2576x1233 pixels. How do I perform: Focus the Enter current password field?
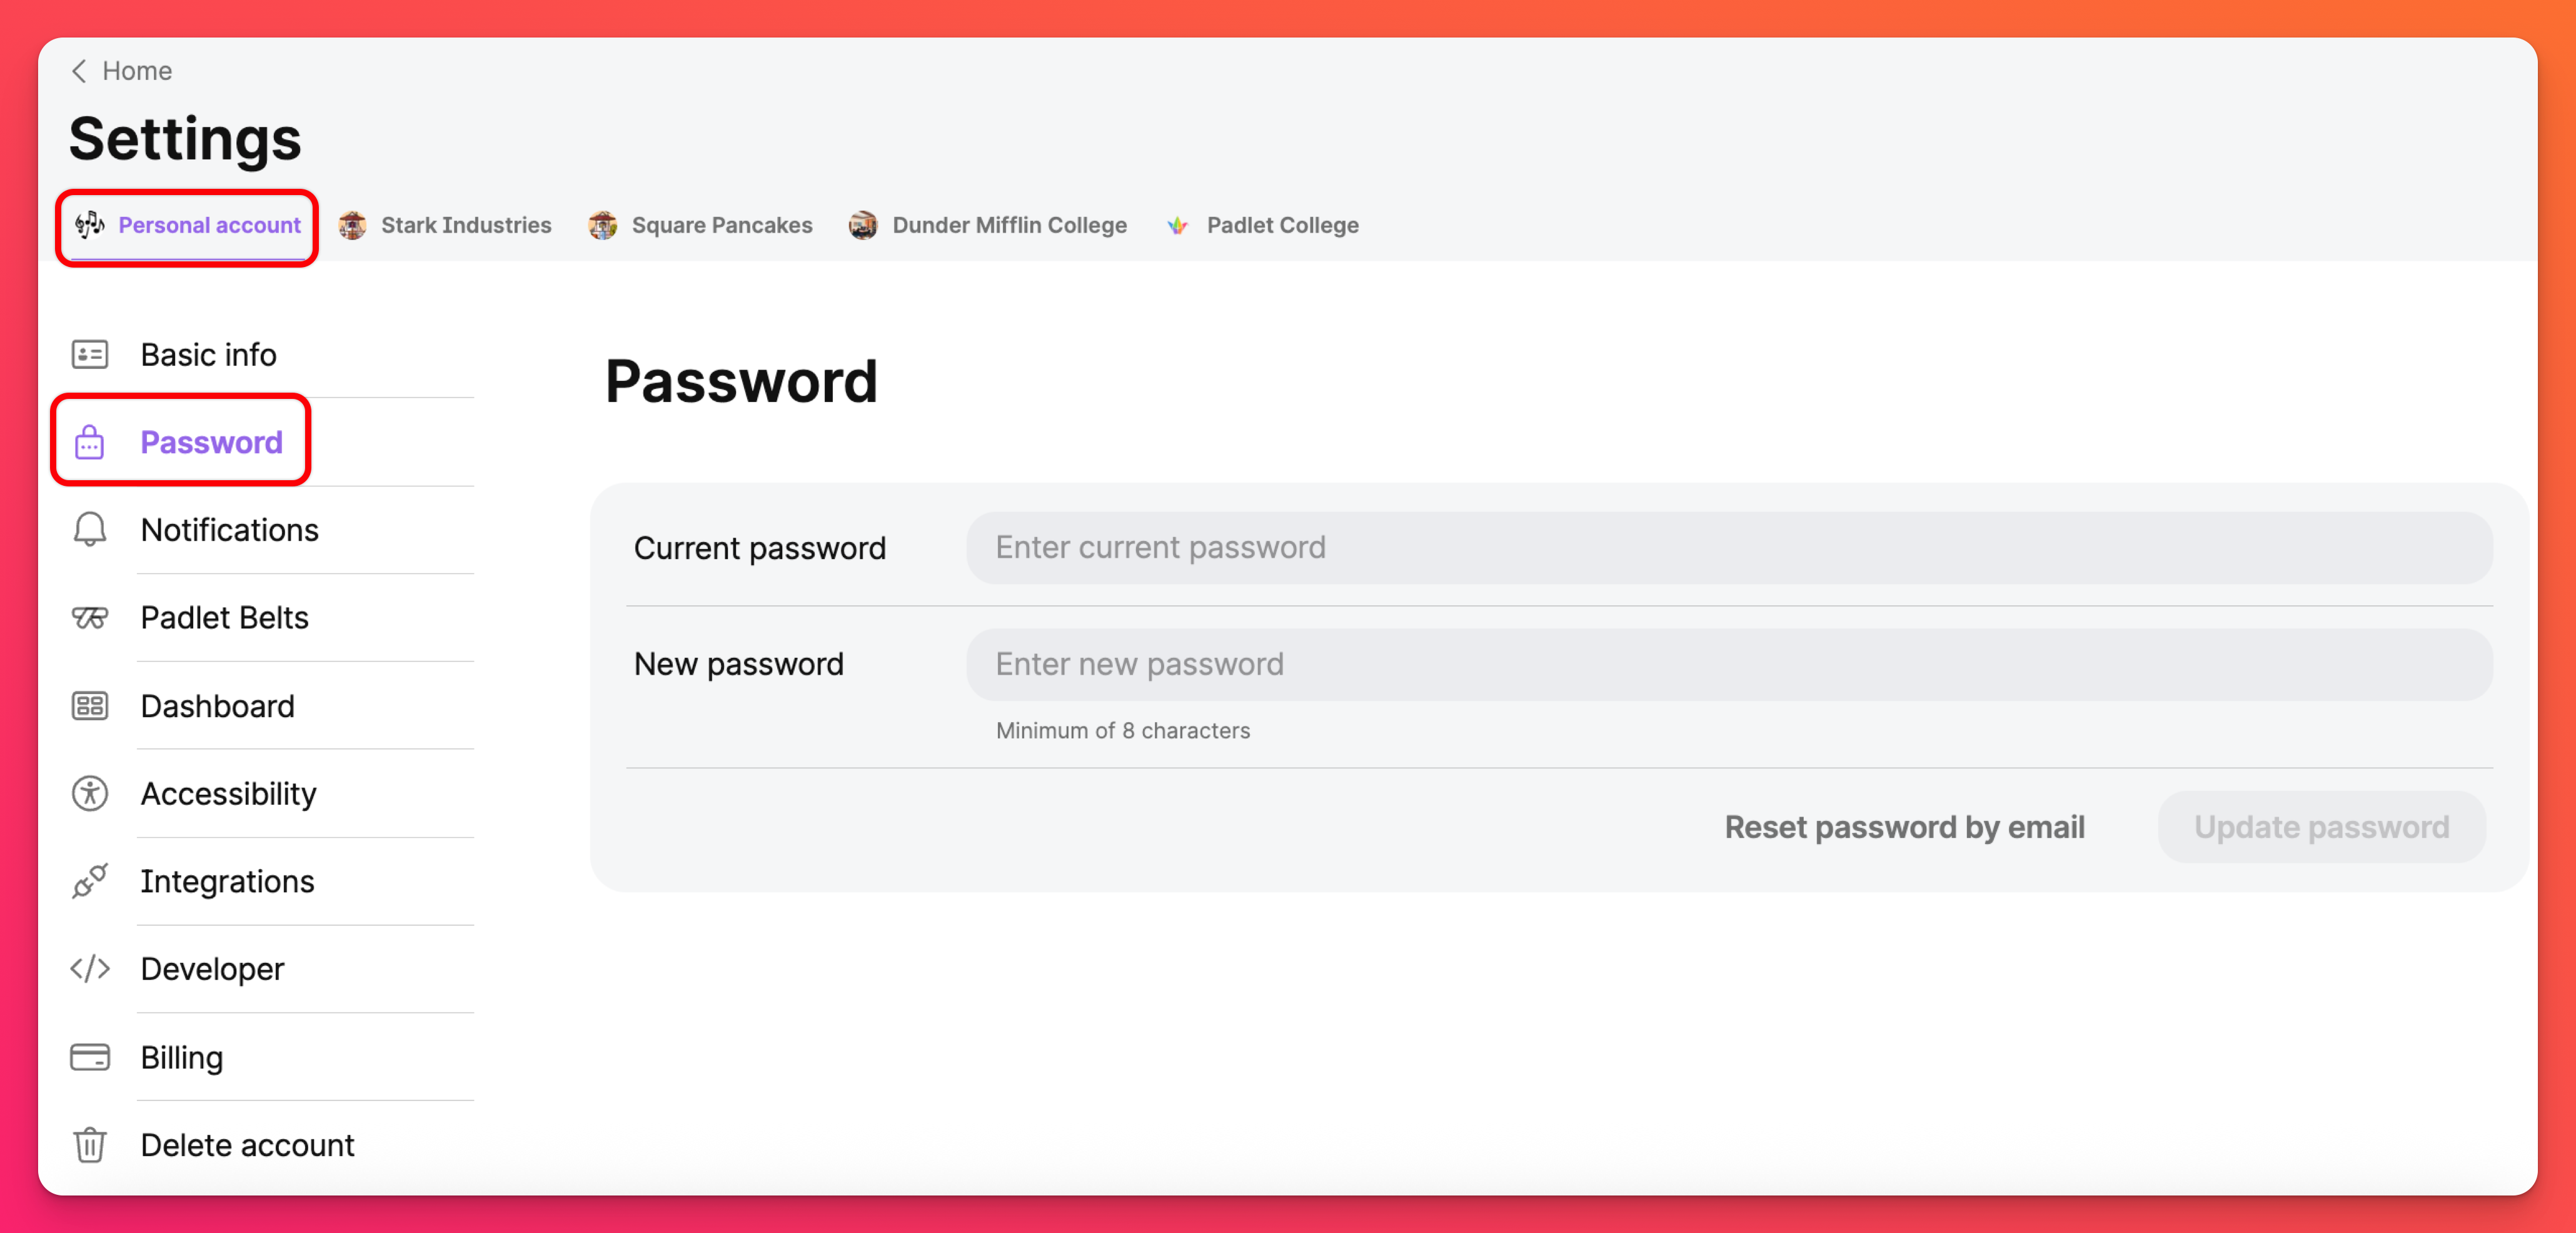1728,548
